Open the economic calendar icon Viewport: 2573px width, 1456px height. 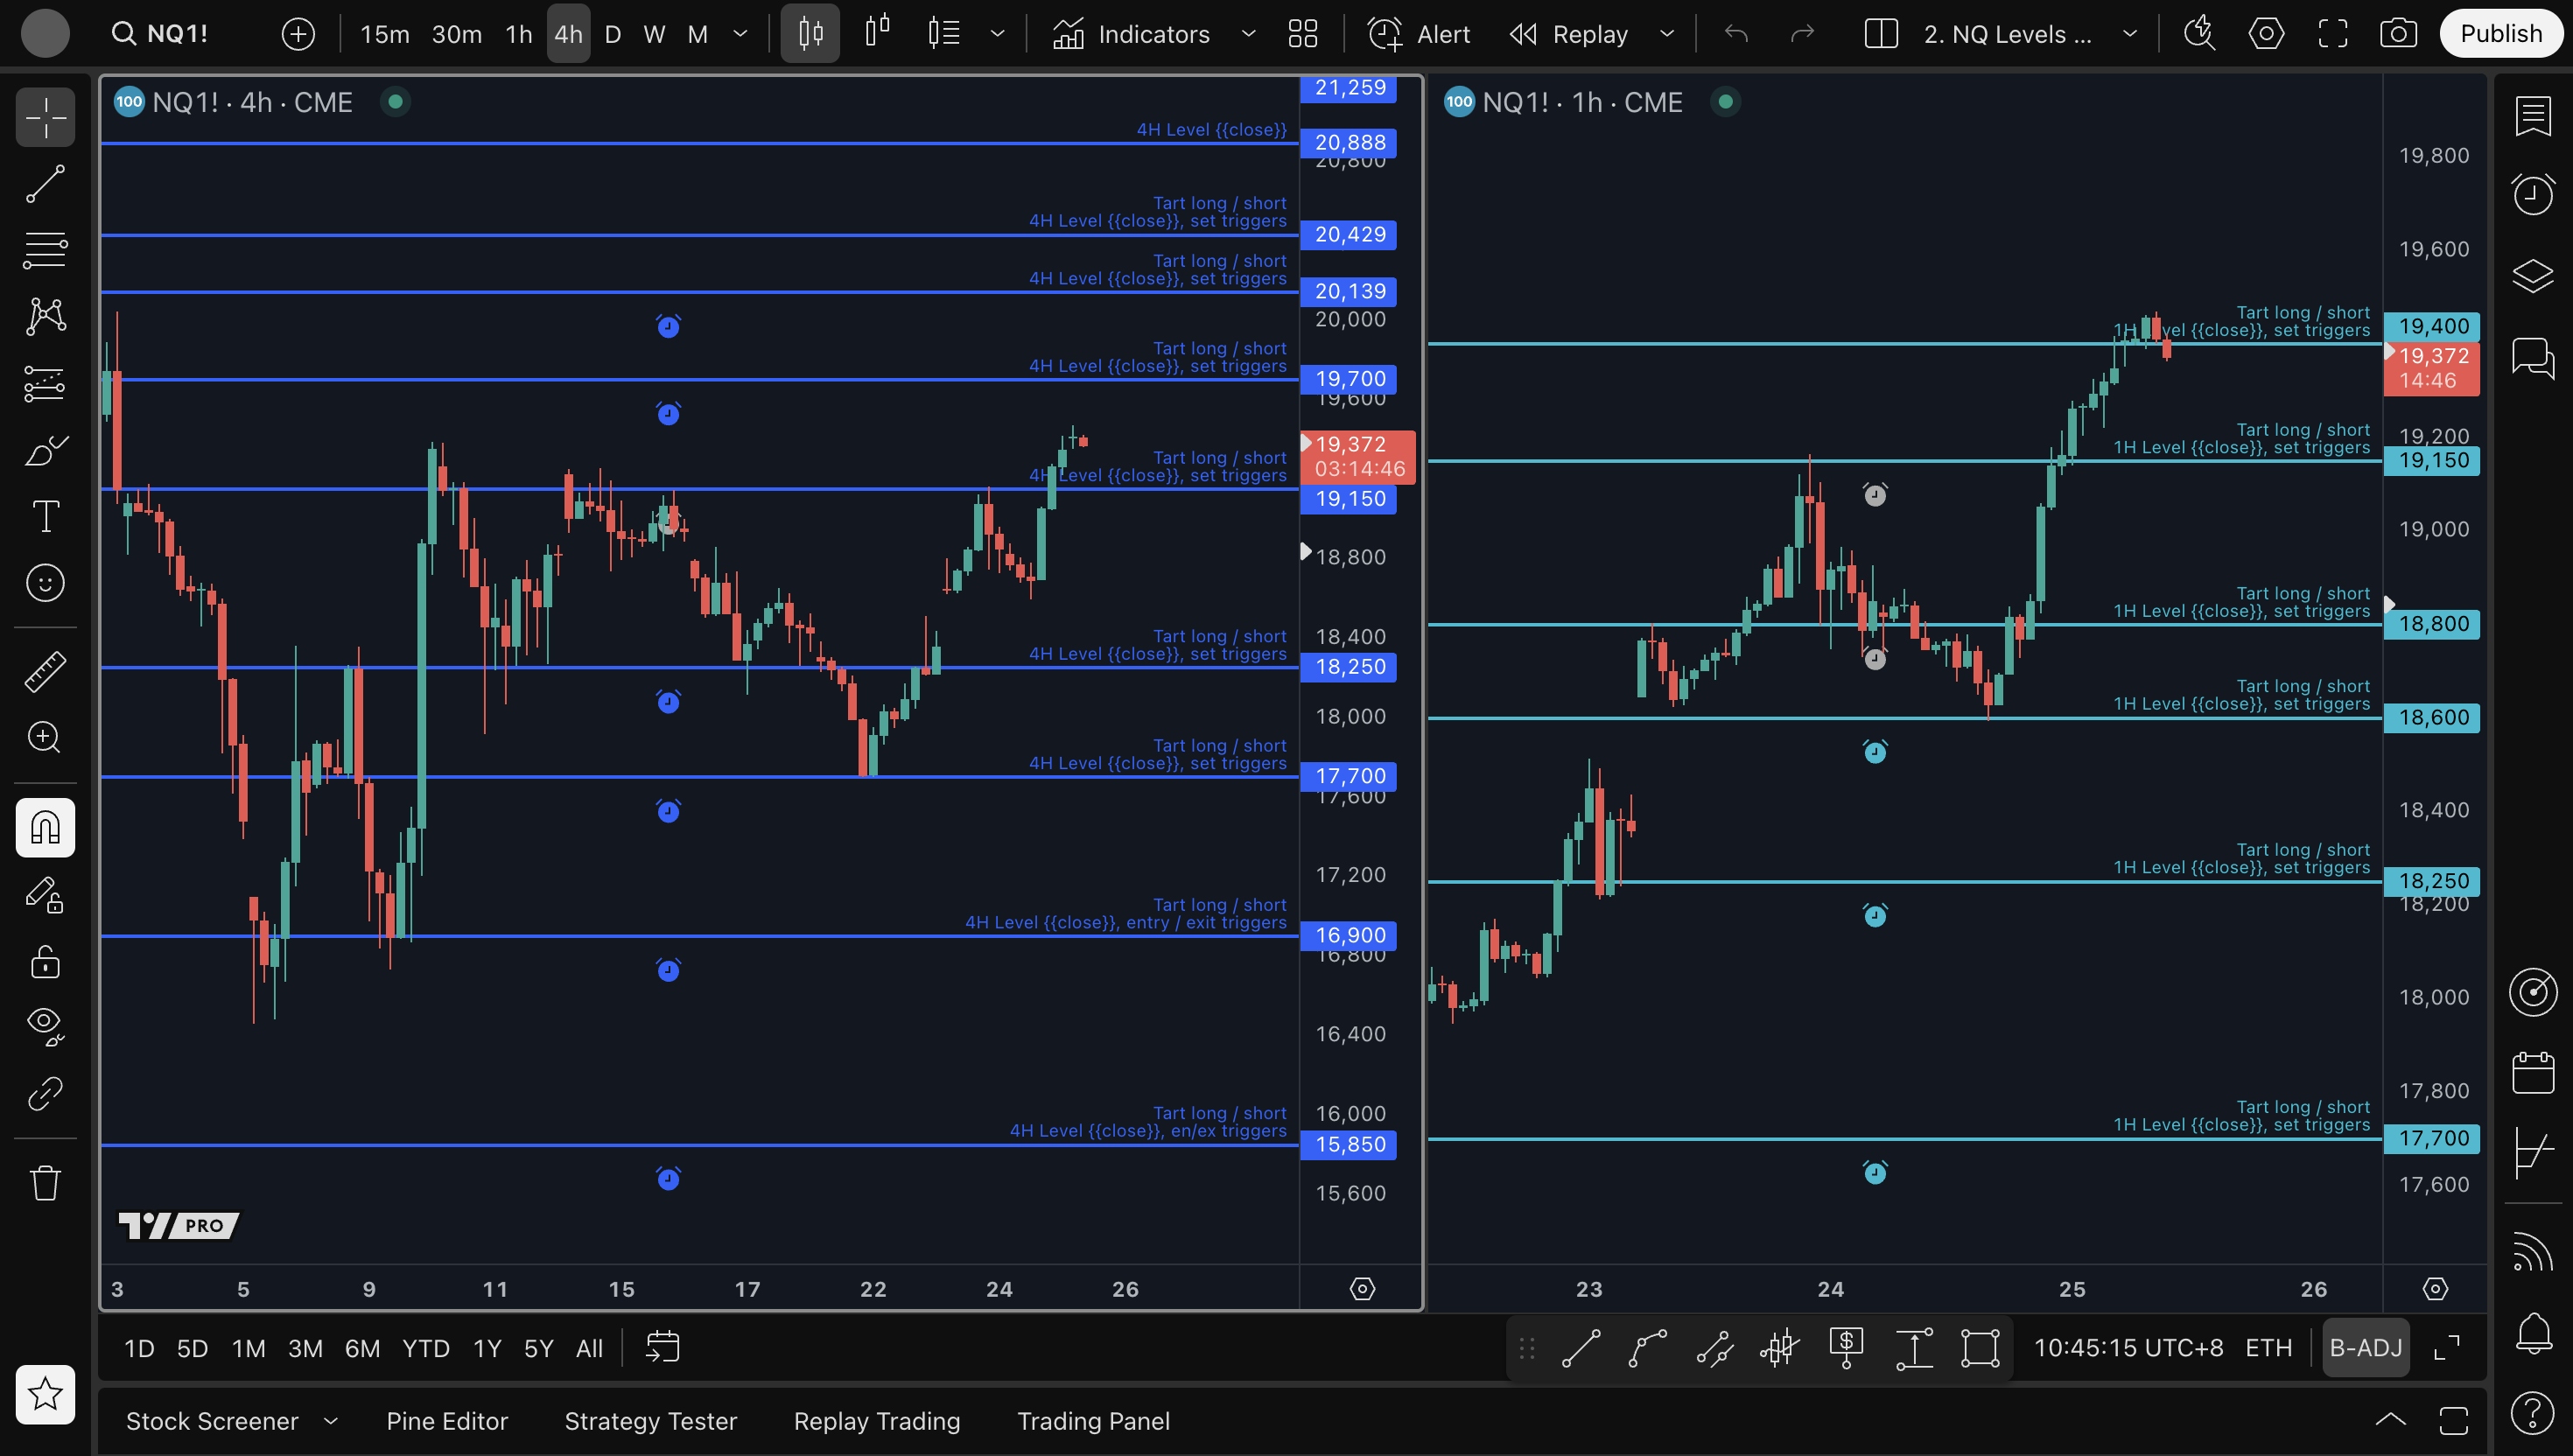2532,1073
